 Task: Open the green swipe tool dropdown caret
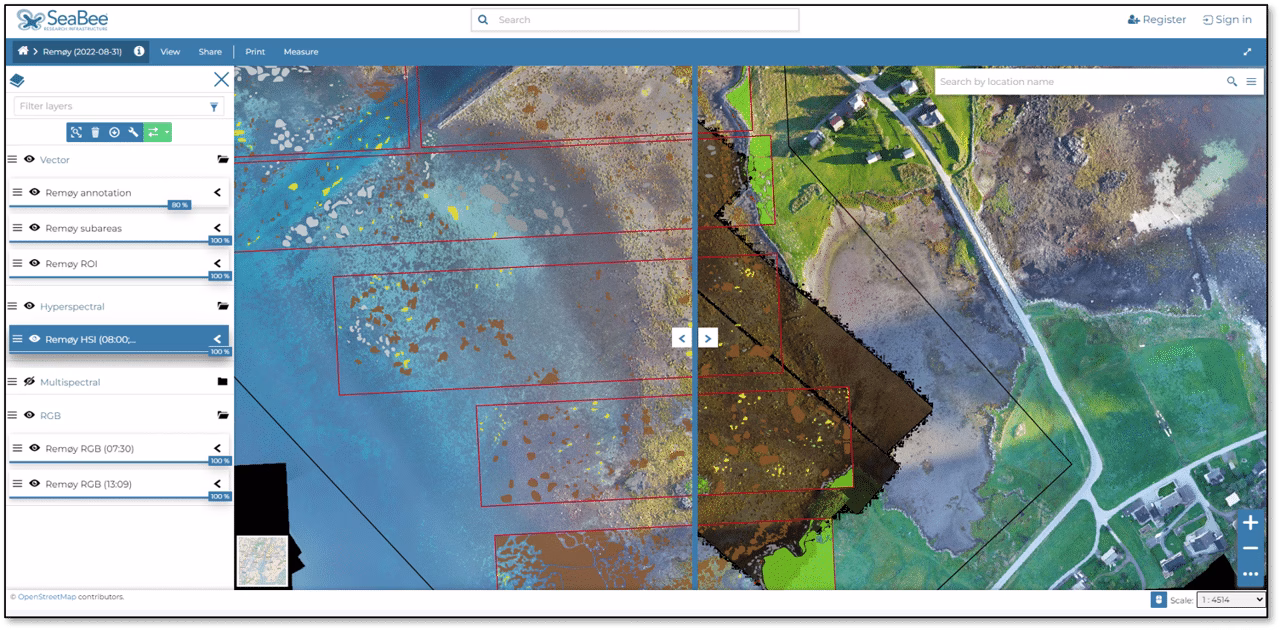pos(167,131)
